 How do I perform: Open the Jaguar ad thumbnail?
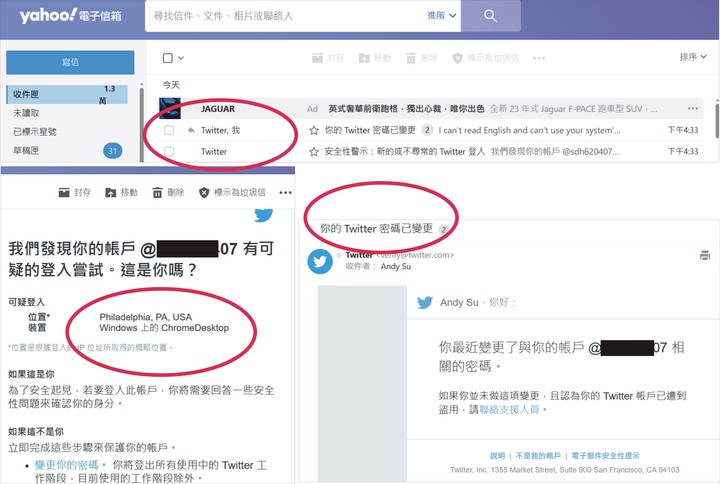[x=170, y=109]
